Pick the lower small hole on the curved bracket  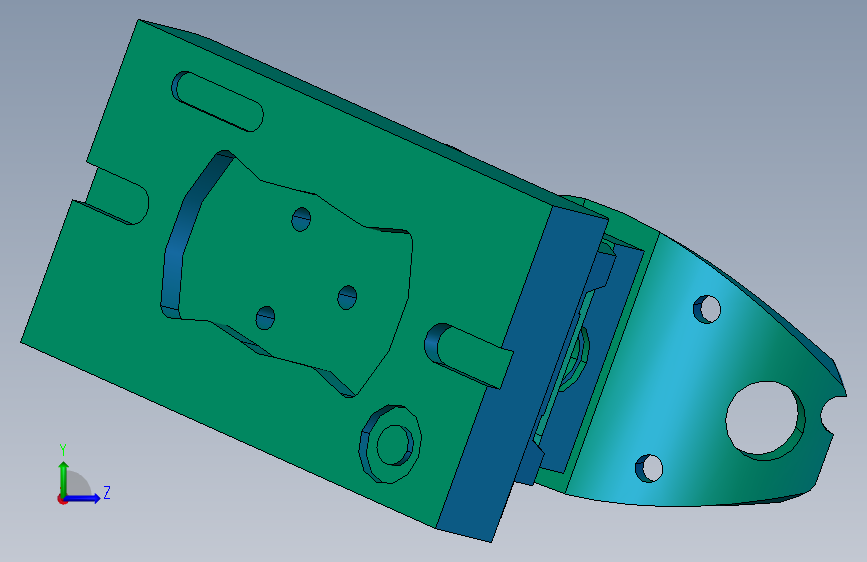[649, 469]
